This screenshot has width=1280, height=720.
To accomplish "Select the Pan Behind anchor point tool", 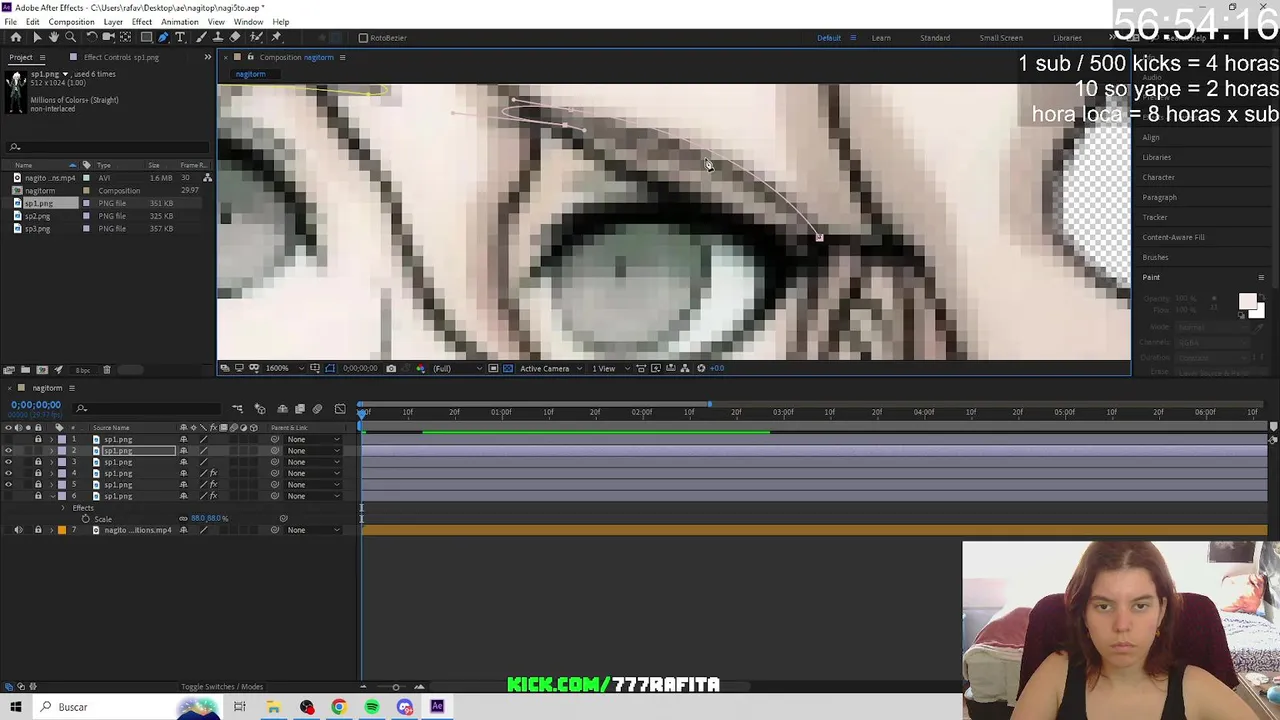I will [x=125, y=37].
